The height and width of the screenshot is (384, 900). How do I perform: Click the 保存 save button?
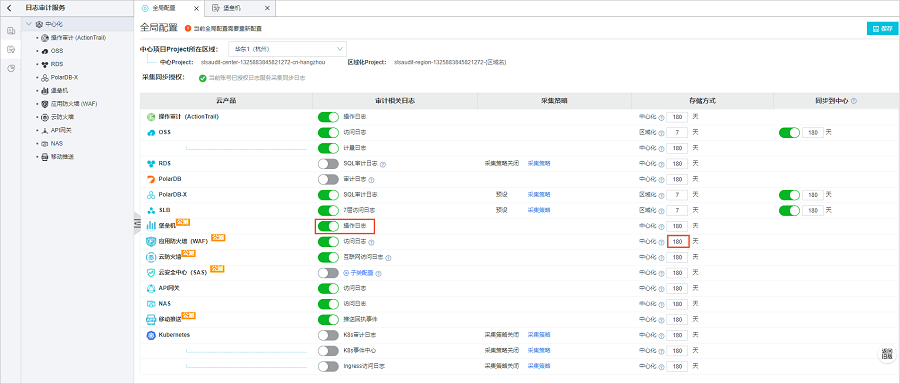click(883, 29)
